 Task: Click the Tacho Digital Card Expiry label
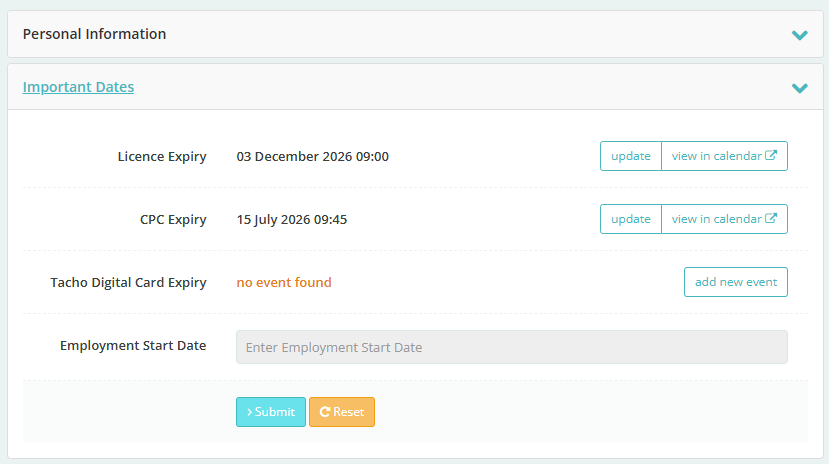pos(128,283)
